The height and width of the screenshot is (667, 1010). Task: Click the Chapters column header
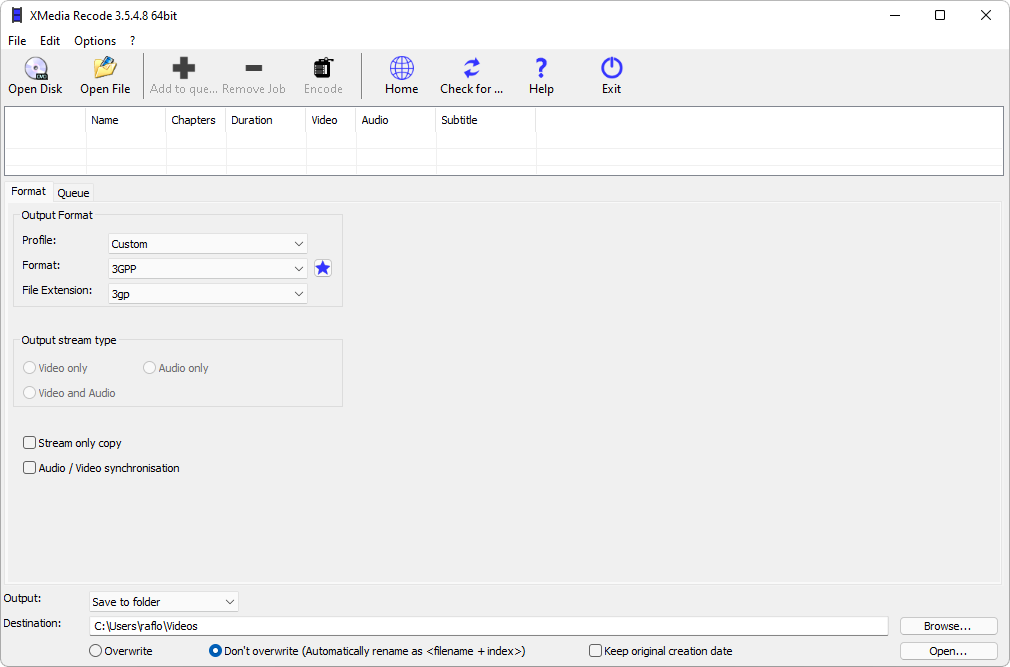[196, 120]
